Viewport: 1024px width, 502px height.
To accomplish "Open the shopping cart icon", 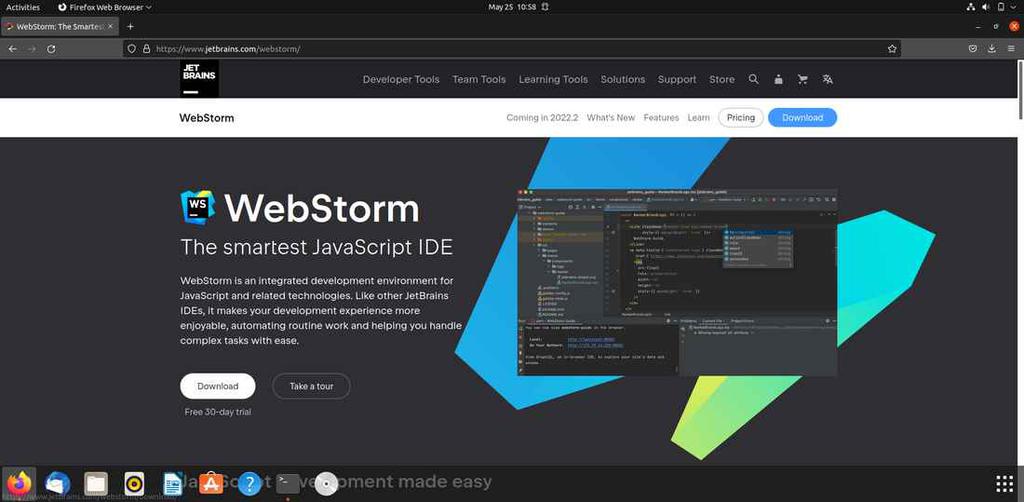I will tap(803, 79).
